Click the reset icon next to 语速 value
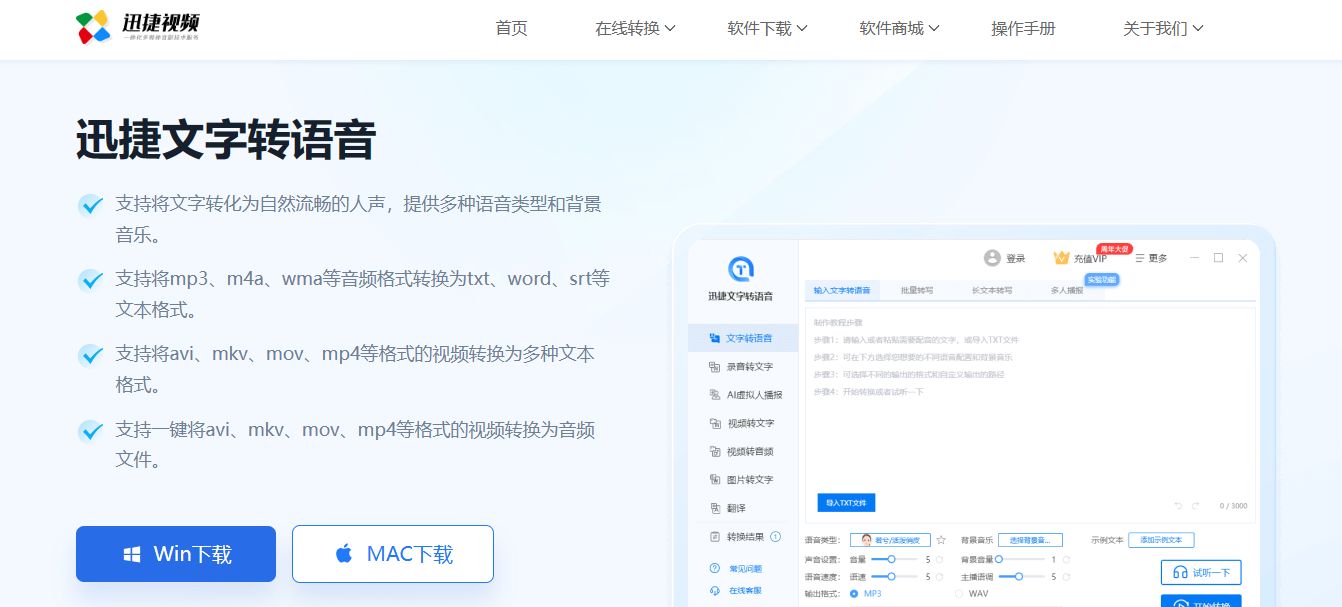This screenshot has height=607, width=1342. pyautogui.click(x=940, y=576)
